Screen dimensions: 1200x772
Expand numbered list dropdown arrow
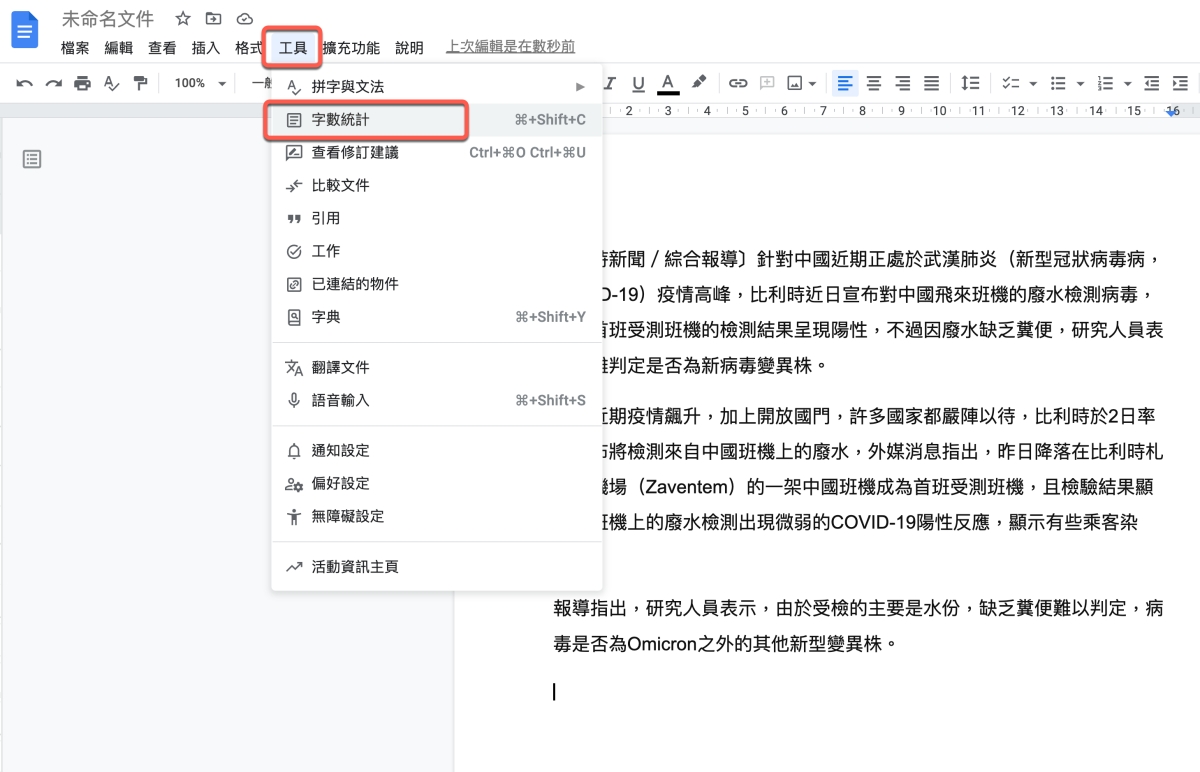coord(1128,83)
